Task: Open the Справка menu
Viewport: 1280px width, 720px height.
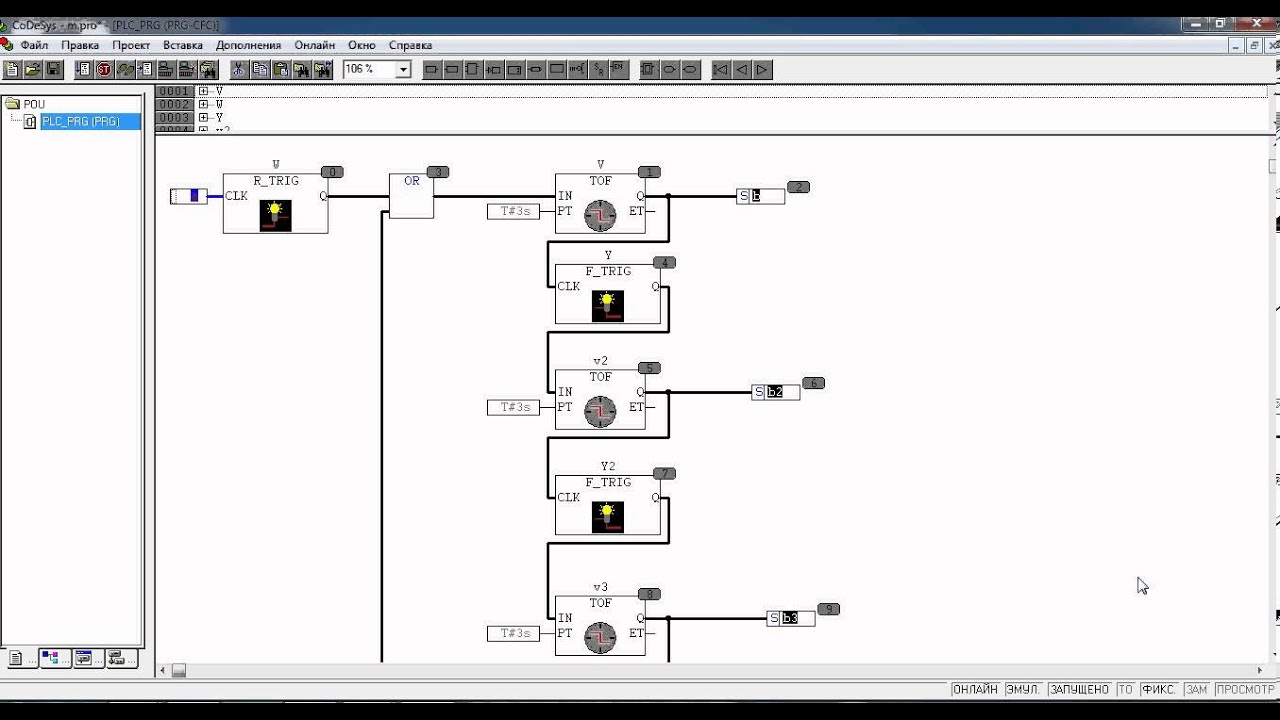Action: click(x=410, y=45)
